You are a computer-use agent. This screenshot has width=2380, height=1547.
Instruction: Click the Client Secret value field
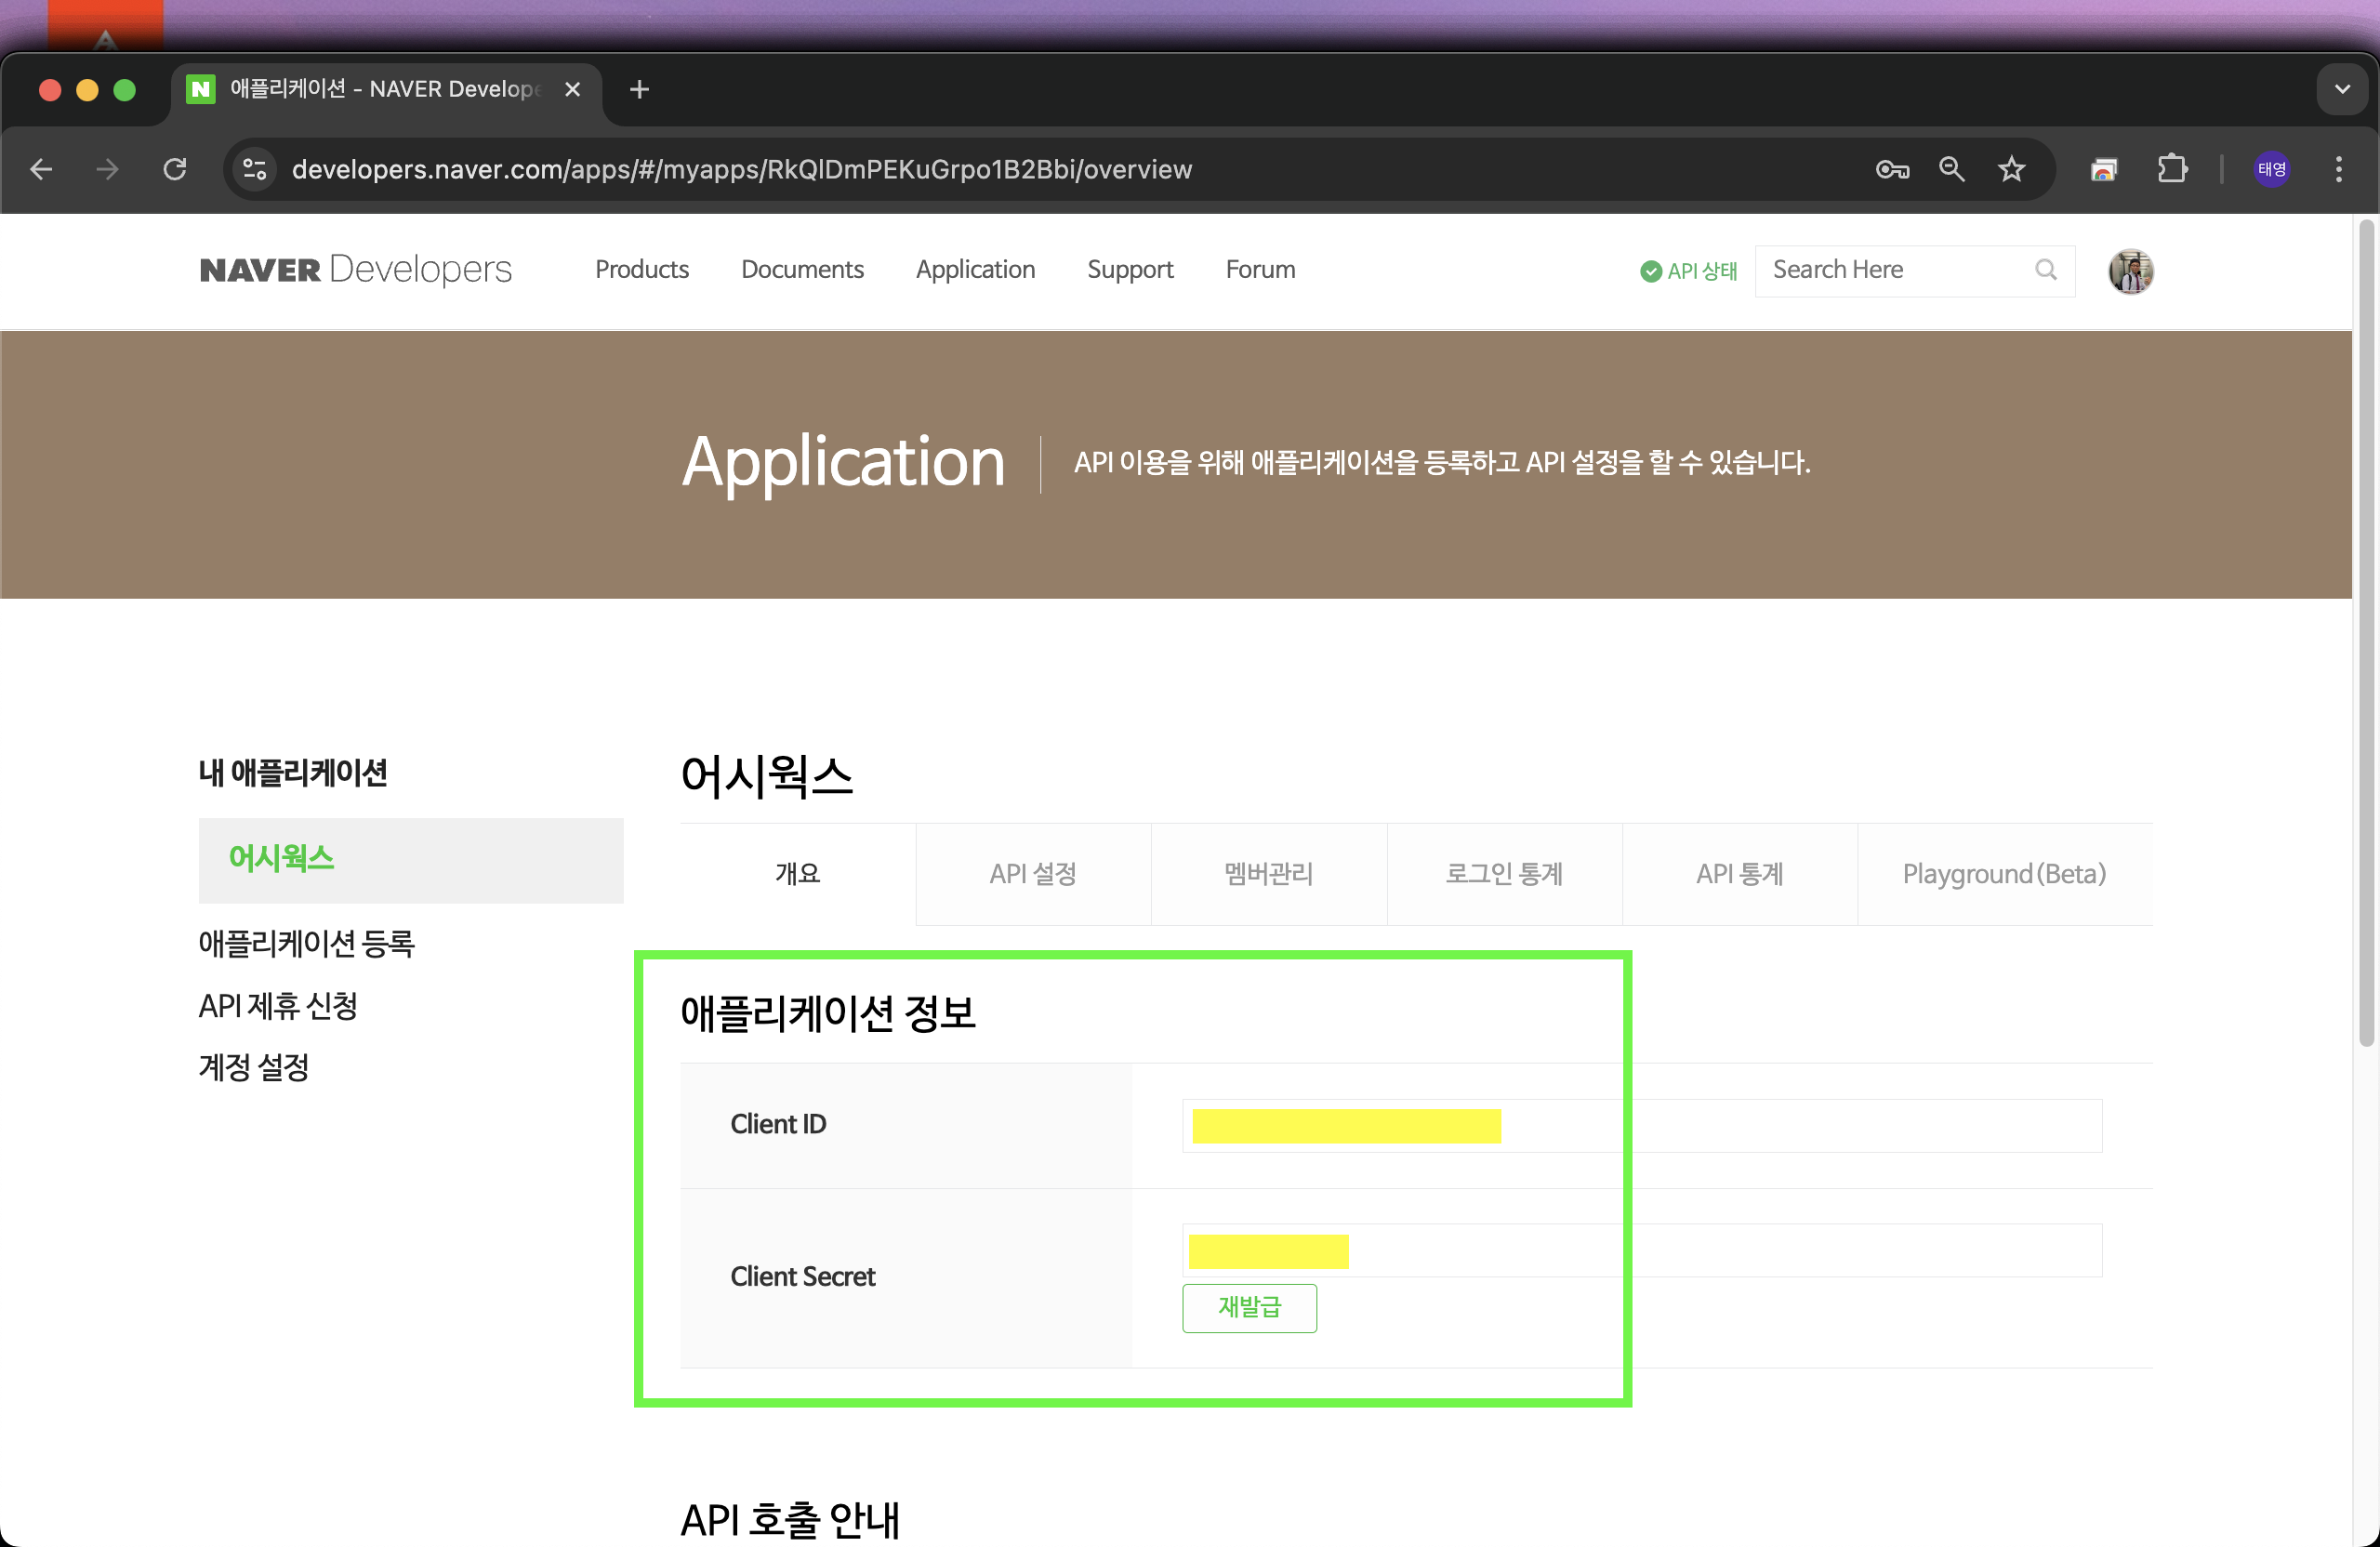pyautogui.click(x=1642, y=1250)
